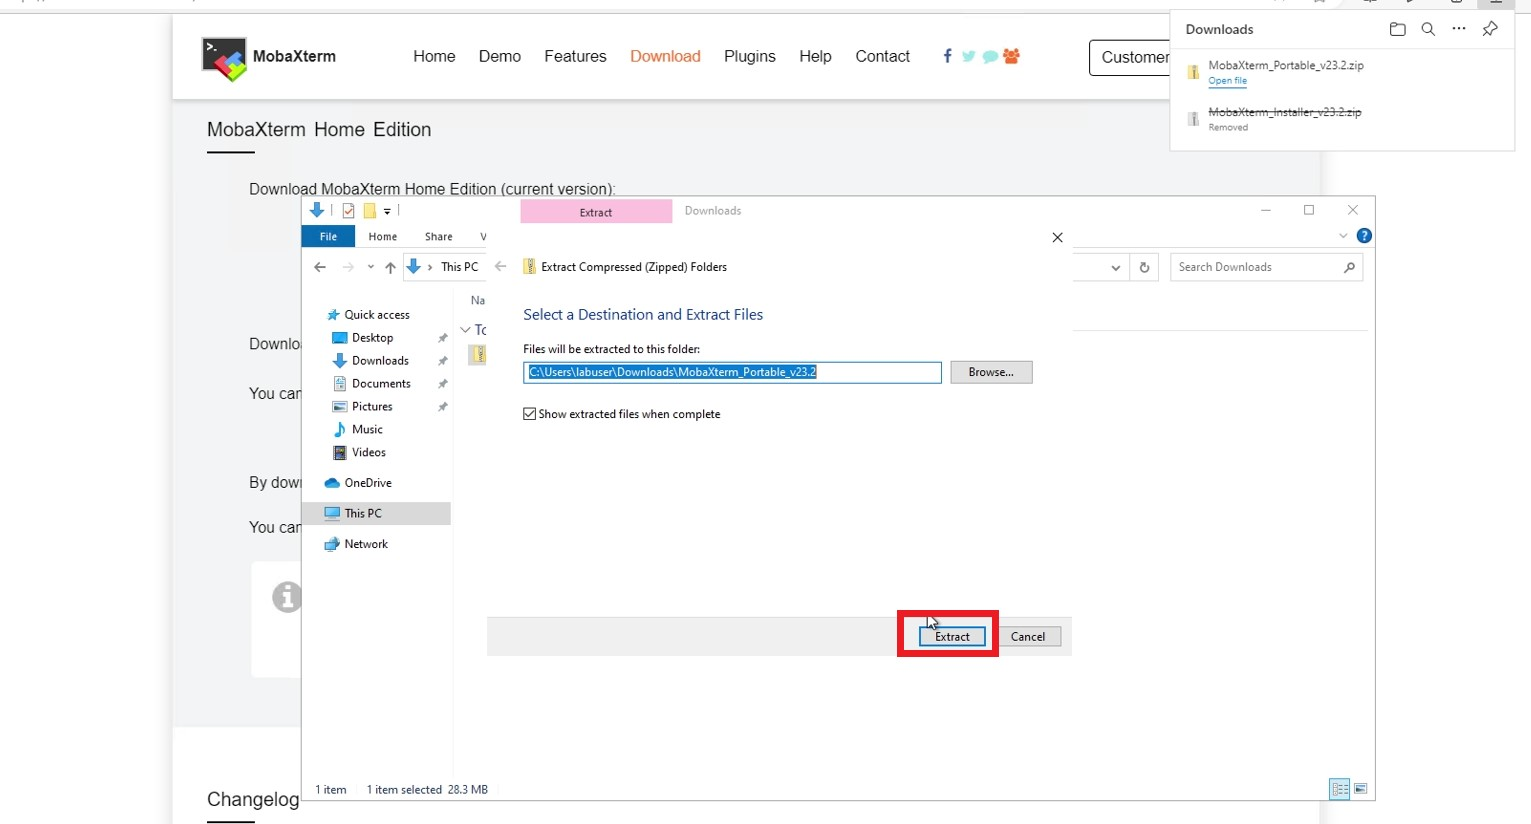Go up one folder level in Explorer
The height and width of the screenshot is (824, 1531).
390,267
